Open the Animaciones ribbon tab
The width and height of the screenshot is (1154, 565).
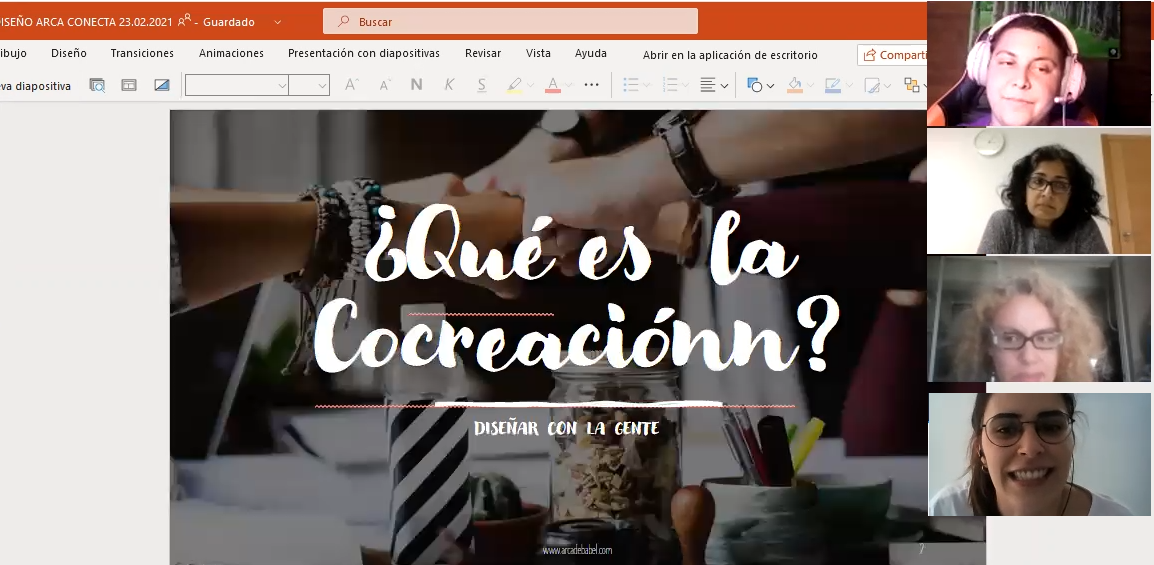coord(231,53)
